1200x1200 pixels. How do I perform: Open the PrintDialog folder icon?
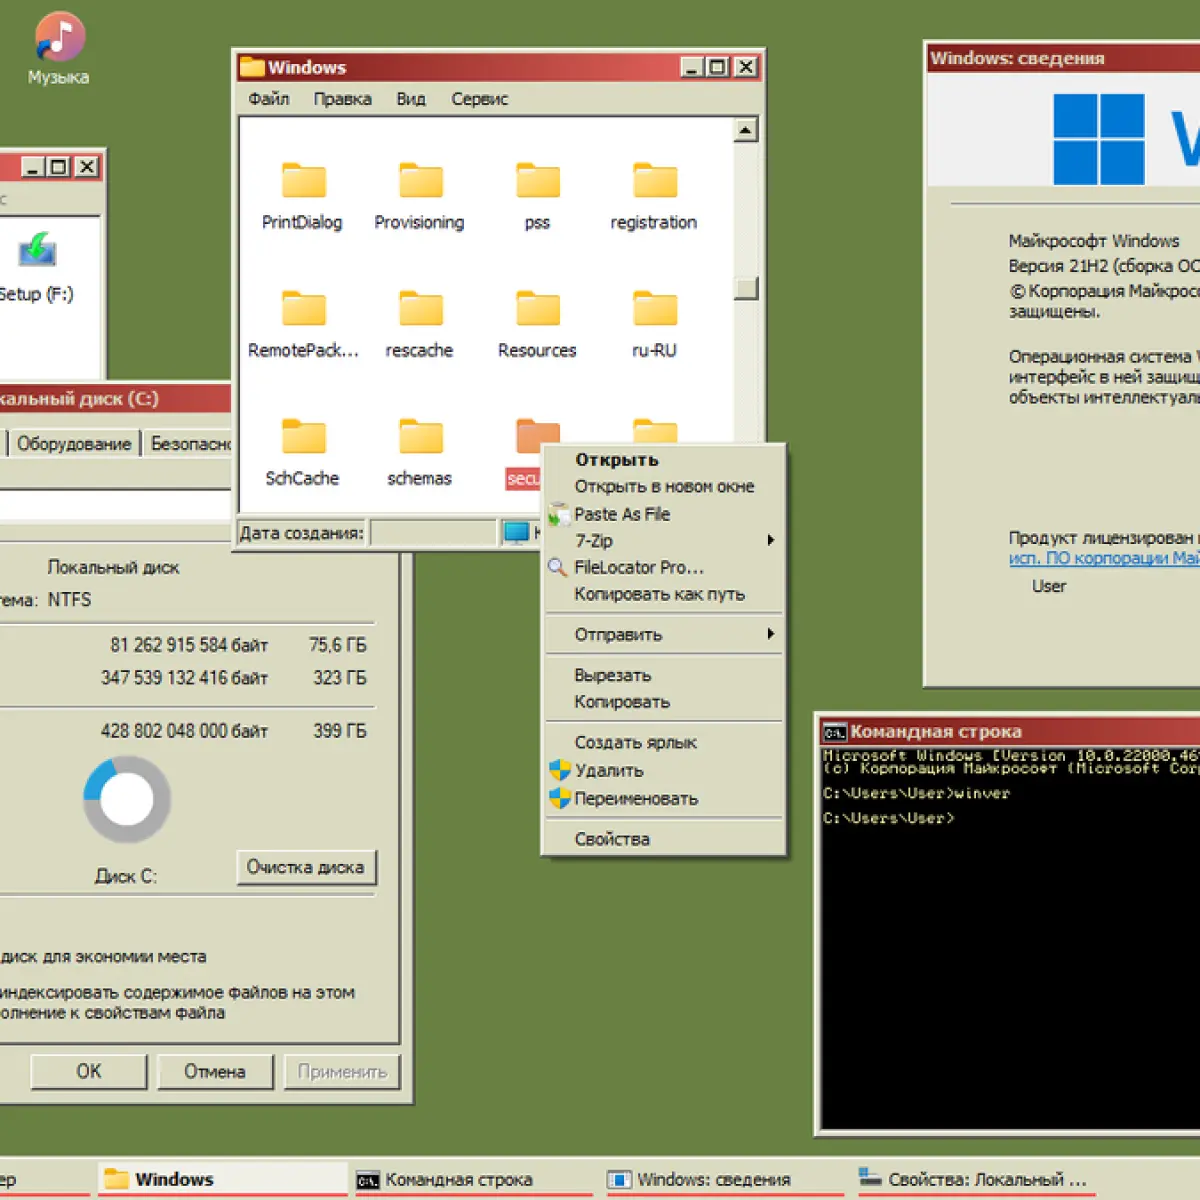[303, 181]
